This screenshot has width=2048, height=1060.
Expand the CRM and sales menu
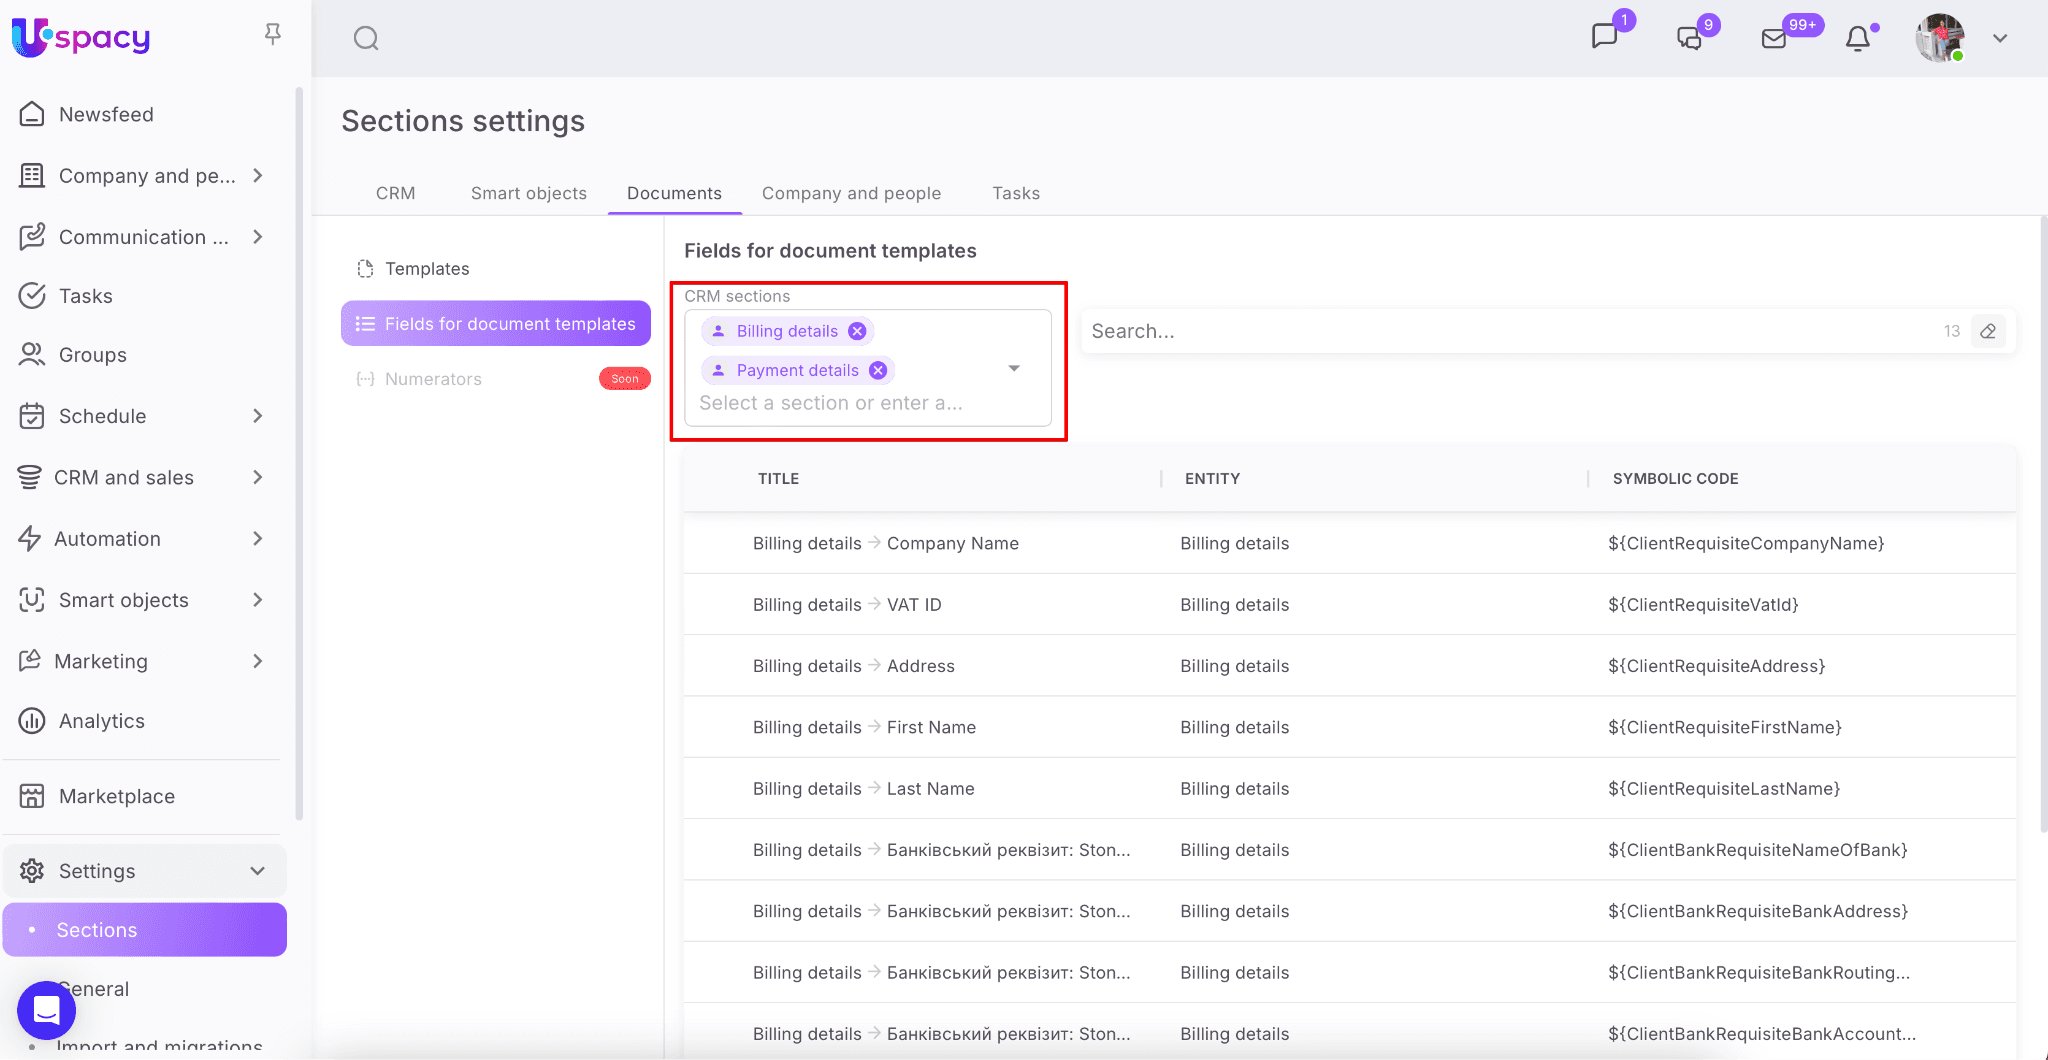(257, 478)
